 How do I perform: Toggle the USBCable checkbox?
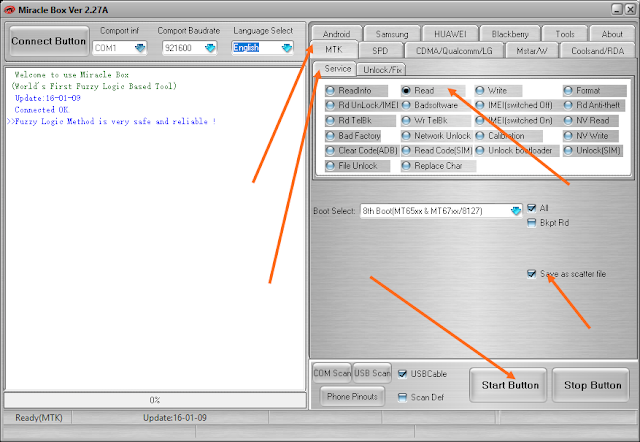[x=402, y=374]
